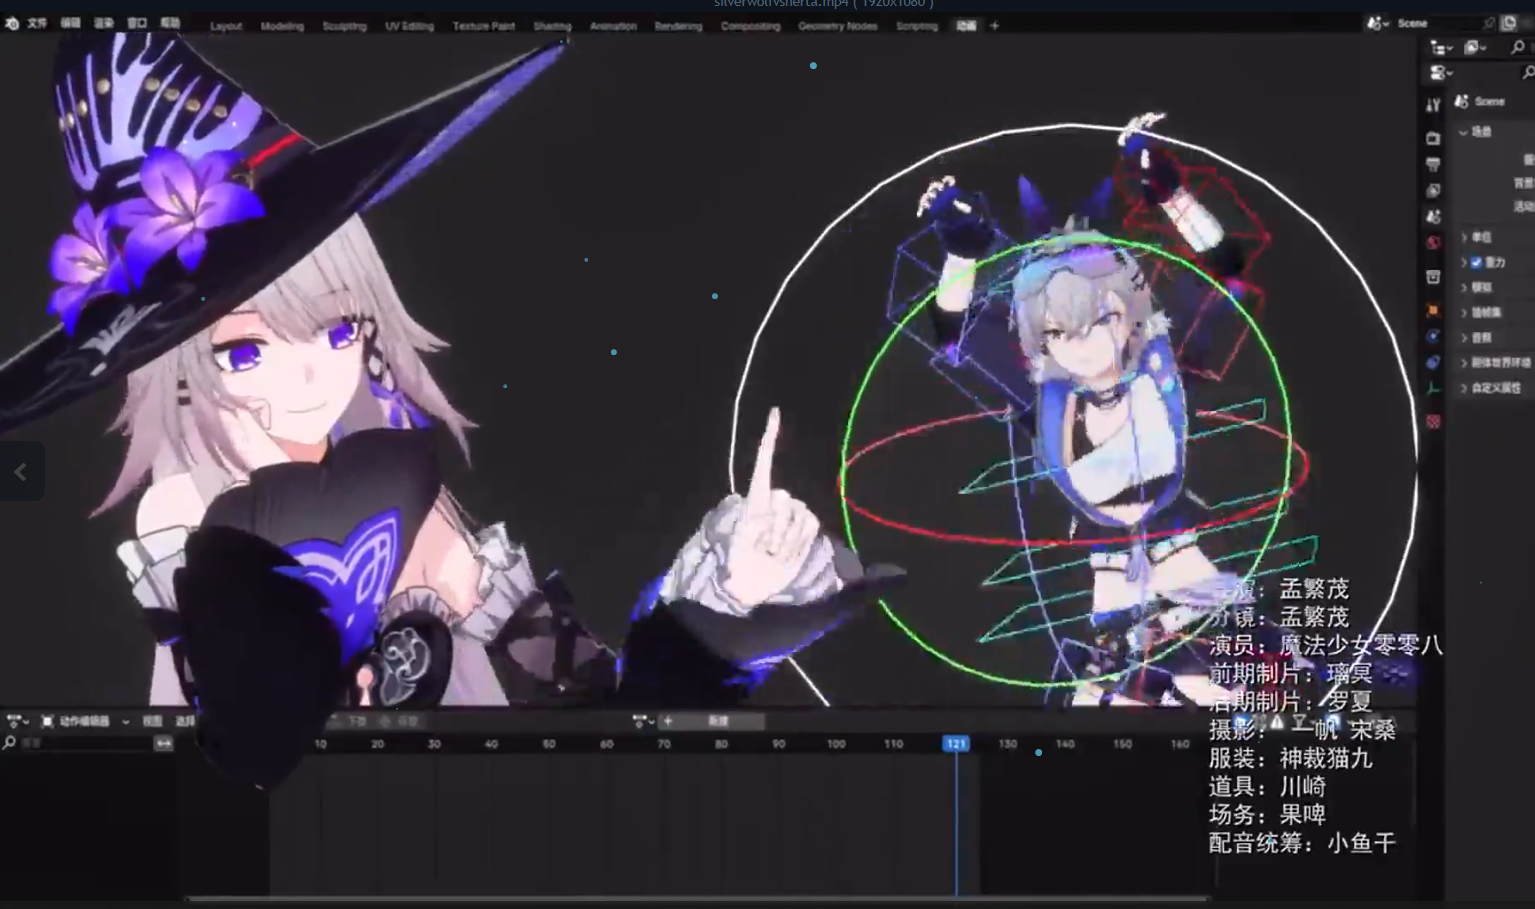Switch to the Compositing workspace tab
1535x909 pixels.
point(750,26)
